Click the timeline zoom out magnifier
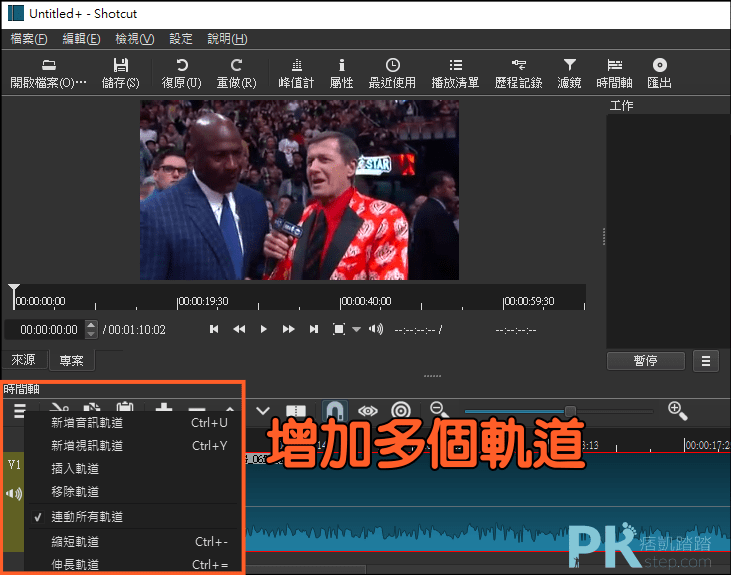This screenshot has width=731, height=575. 439,410
